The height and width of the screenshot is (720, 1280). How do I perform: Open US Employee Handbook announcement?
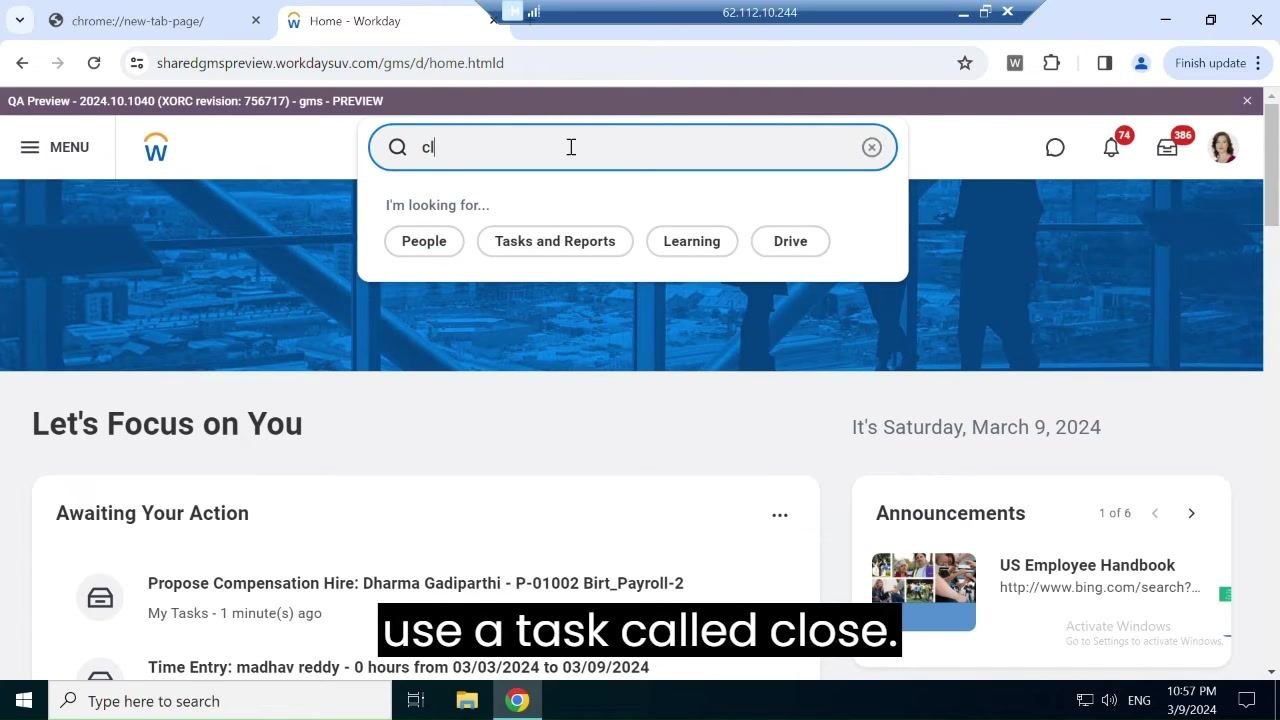(x=1087, y=565)
